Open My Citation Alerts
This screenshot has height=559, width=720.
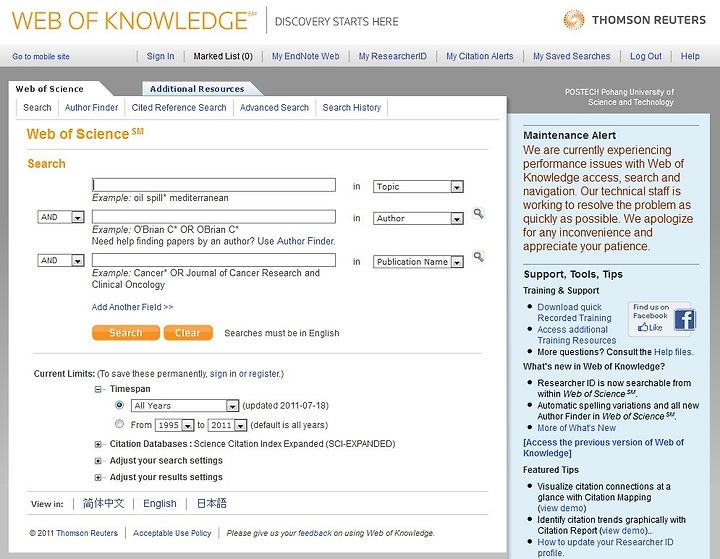[x=480, y=56]
